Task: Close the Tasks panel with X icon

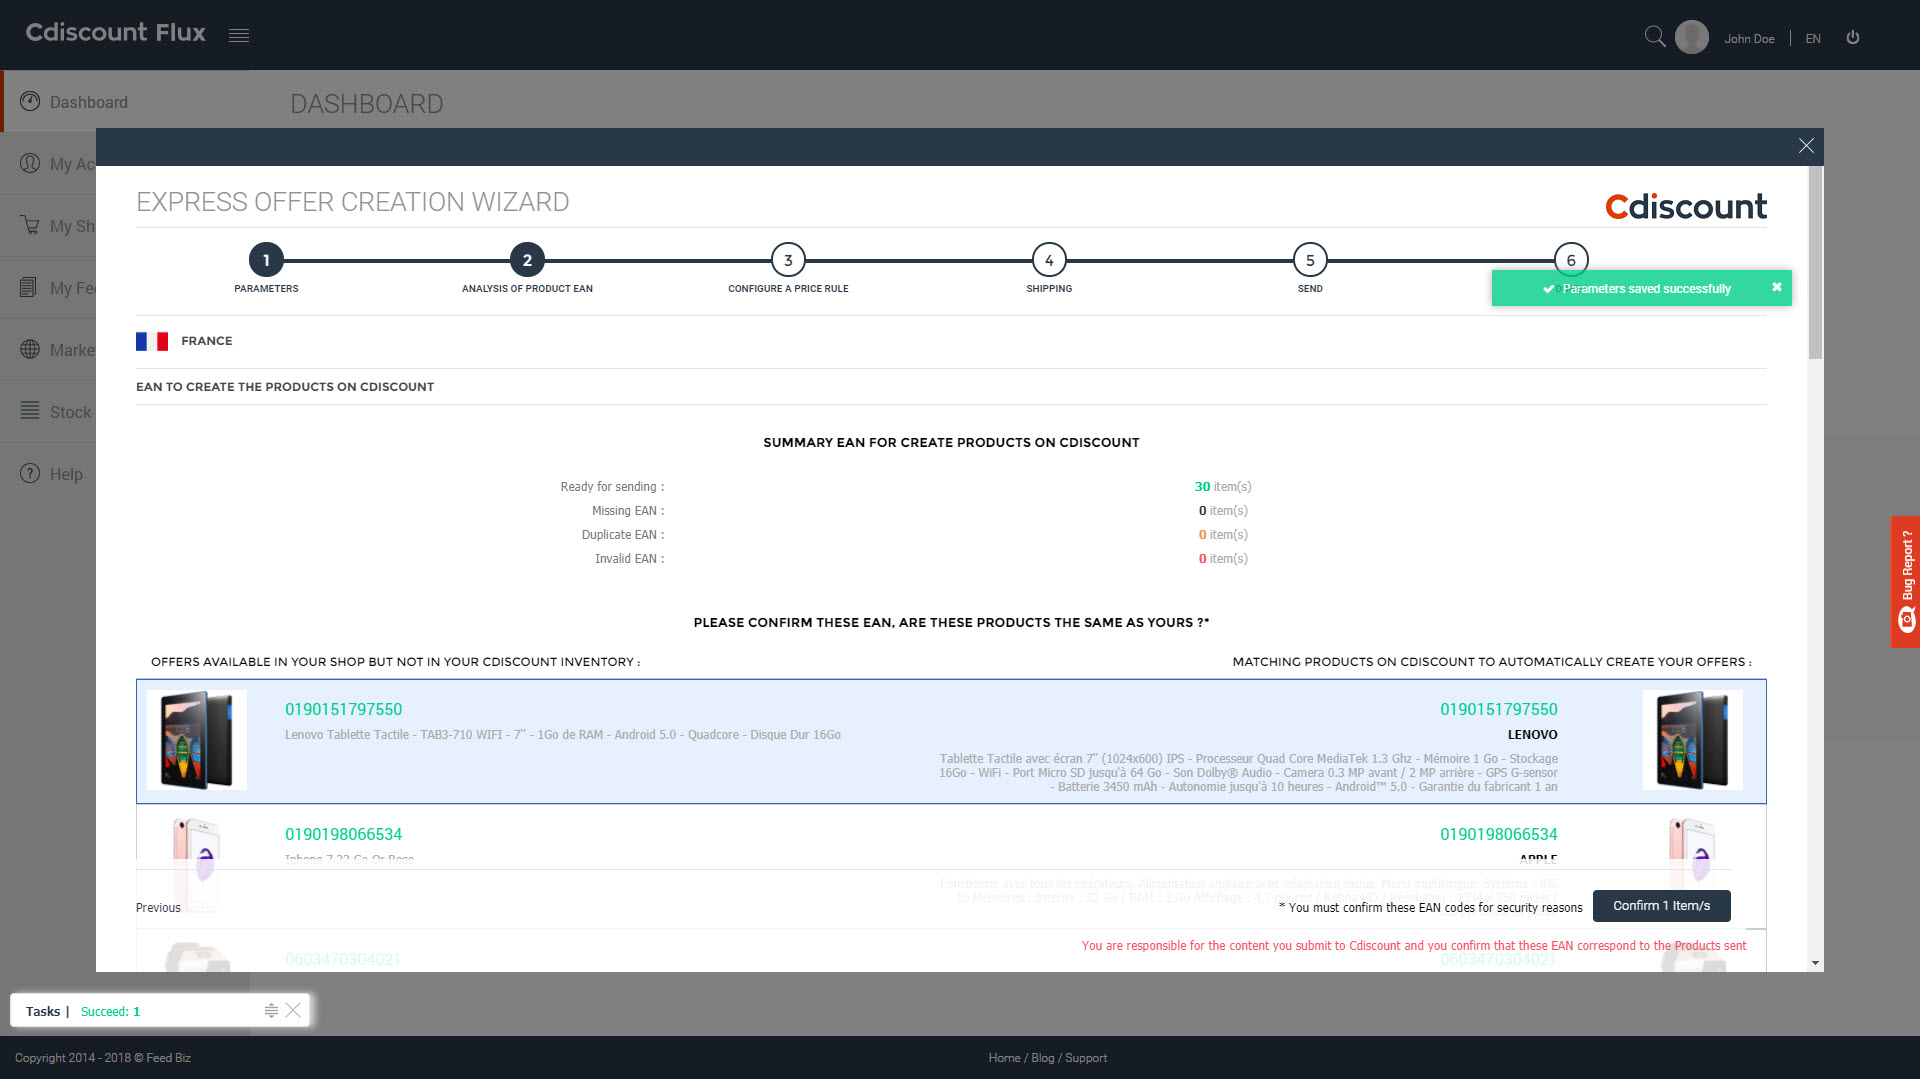Action: tap(293, 1010)
